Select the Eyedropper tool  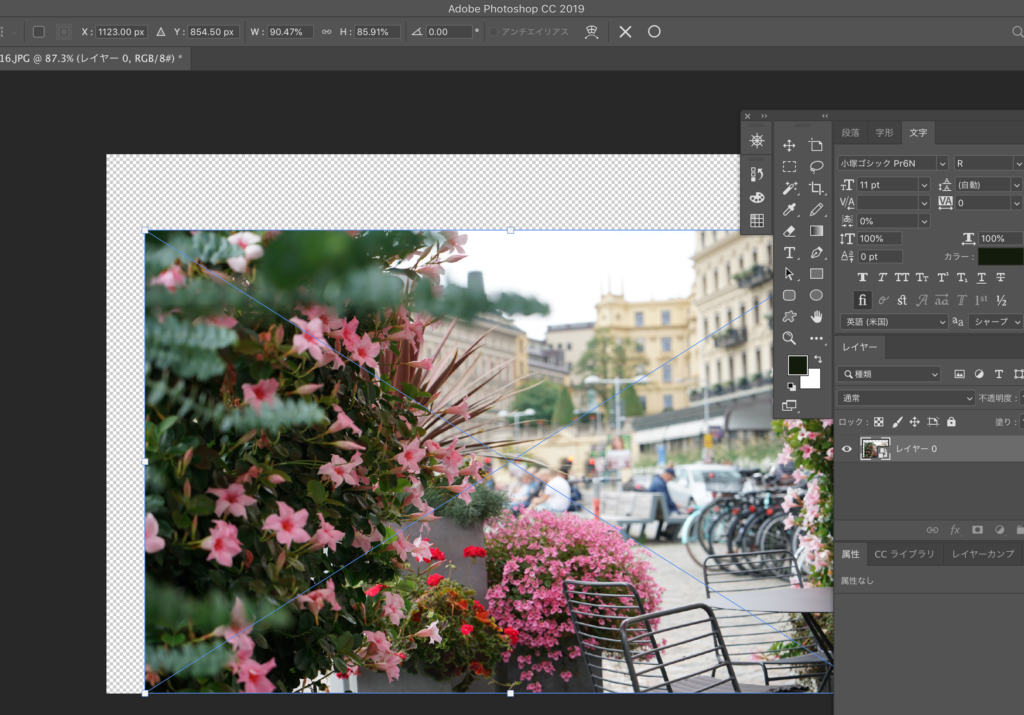click(x=789, y=210)
